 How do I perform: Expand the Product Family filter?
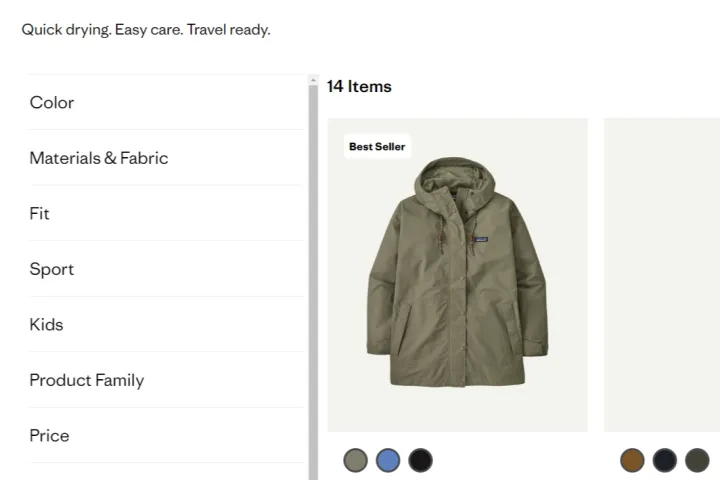coord(87,380)
